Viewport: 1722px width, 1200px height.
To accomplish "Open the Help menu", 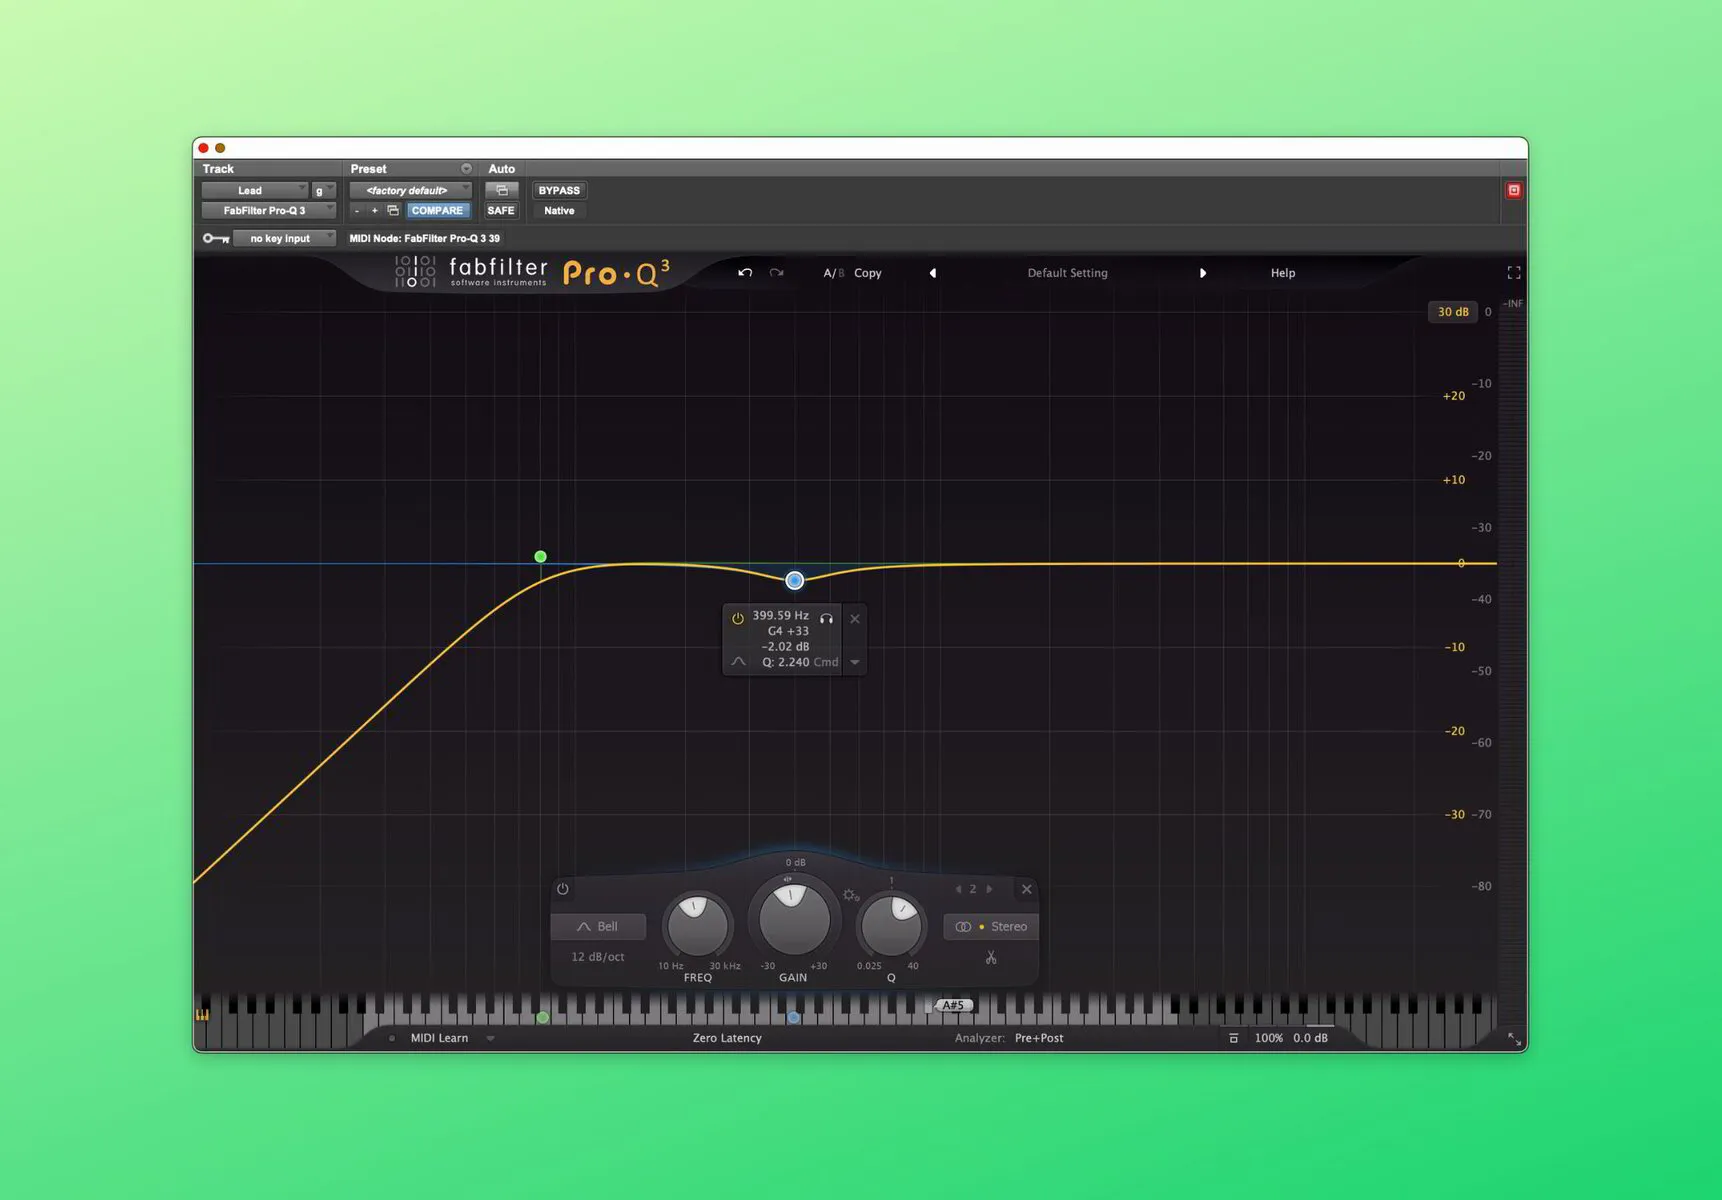I will tap(1283, 273).
